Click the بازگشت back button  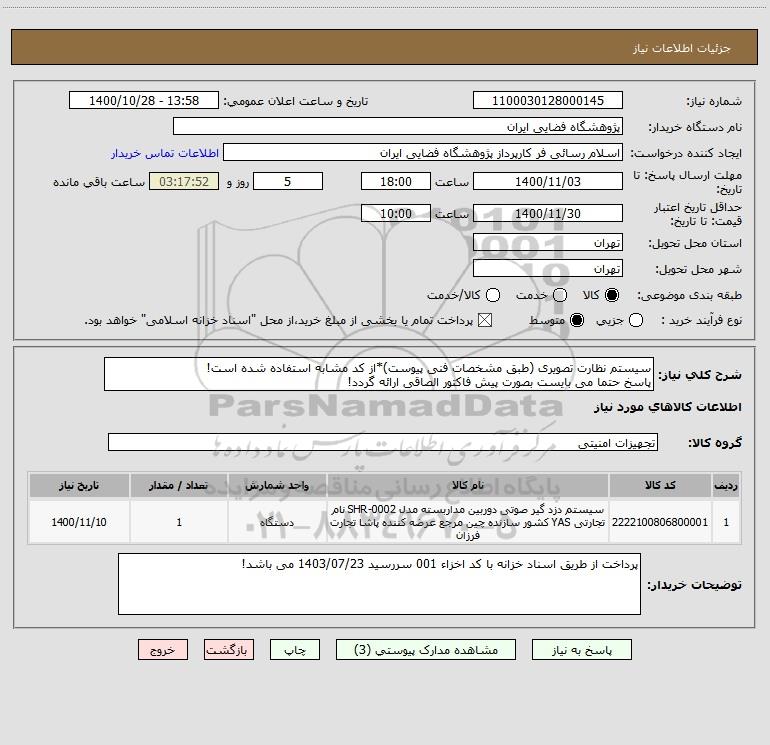pyautogui.click(x=229, y=650)
